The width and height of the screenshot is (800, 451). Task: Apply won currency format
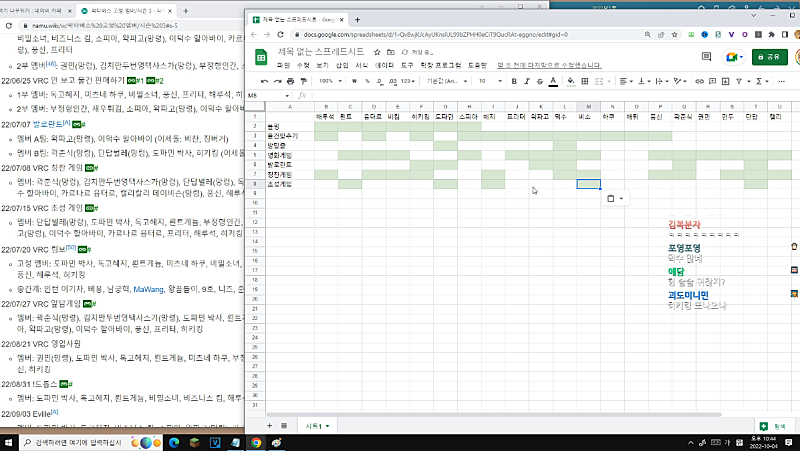coord(354,81)
